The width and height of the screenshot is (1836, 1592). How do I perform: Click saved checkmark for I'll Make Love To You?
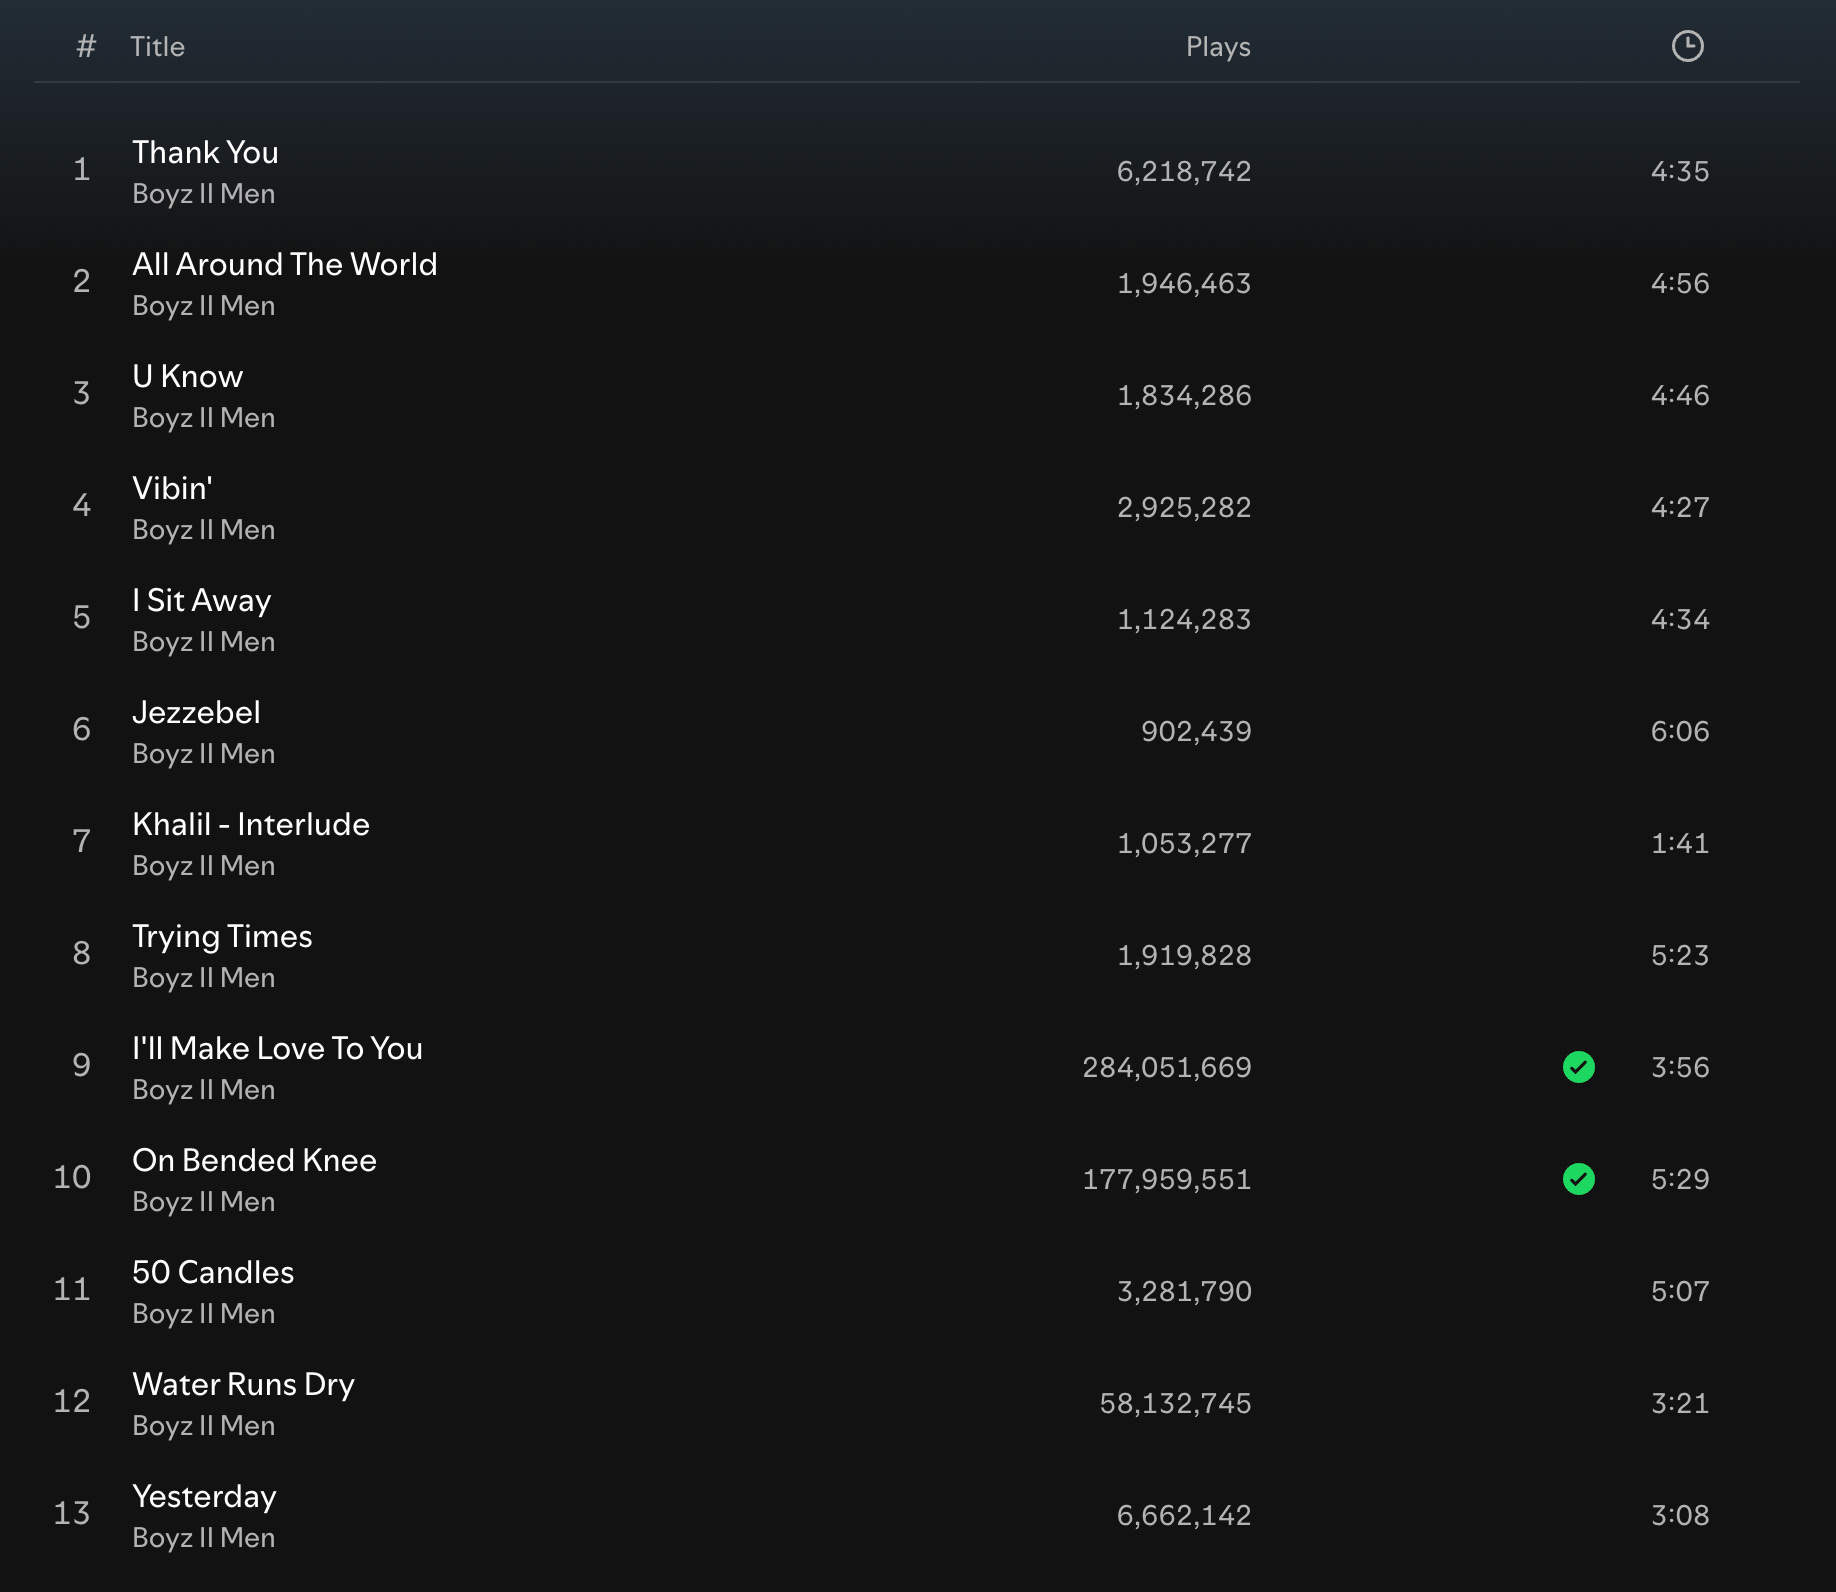1578,1067
